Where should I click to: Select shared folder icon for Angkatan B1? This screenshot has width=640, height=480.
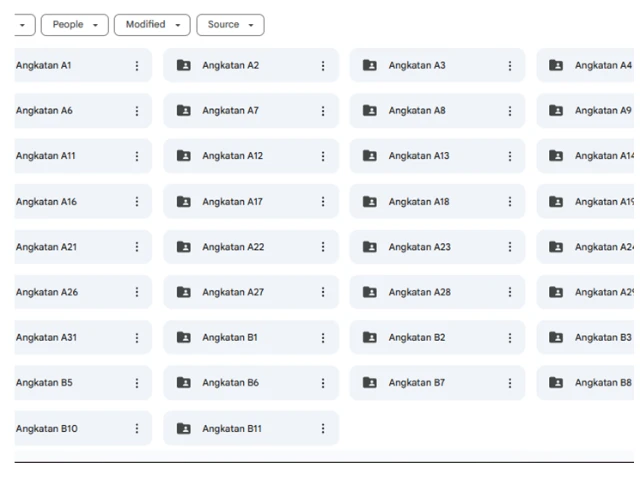point(184,338)
